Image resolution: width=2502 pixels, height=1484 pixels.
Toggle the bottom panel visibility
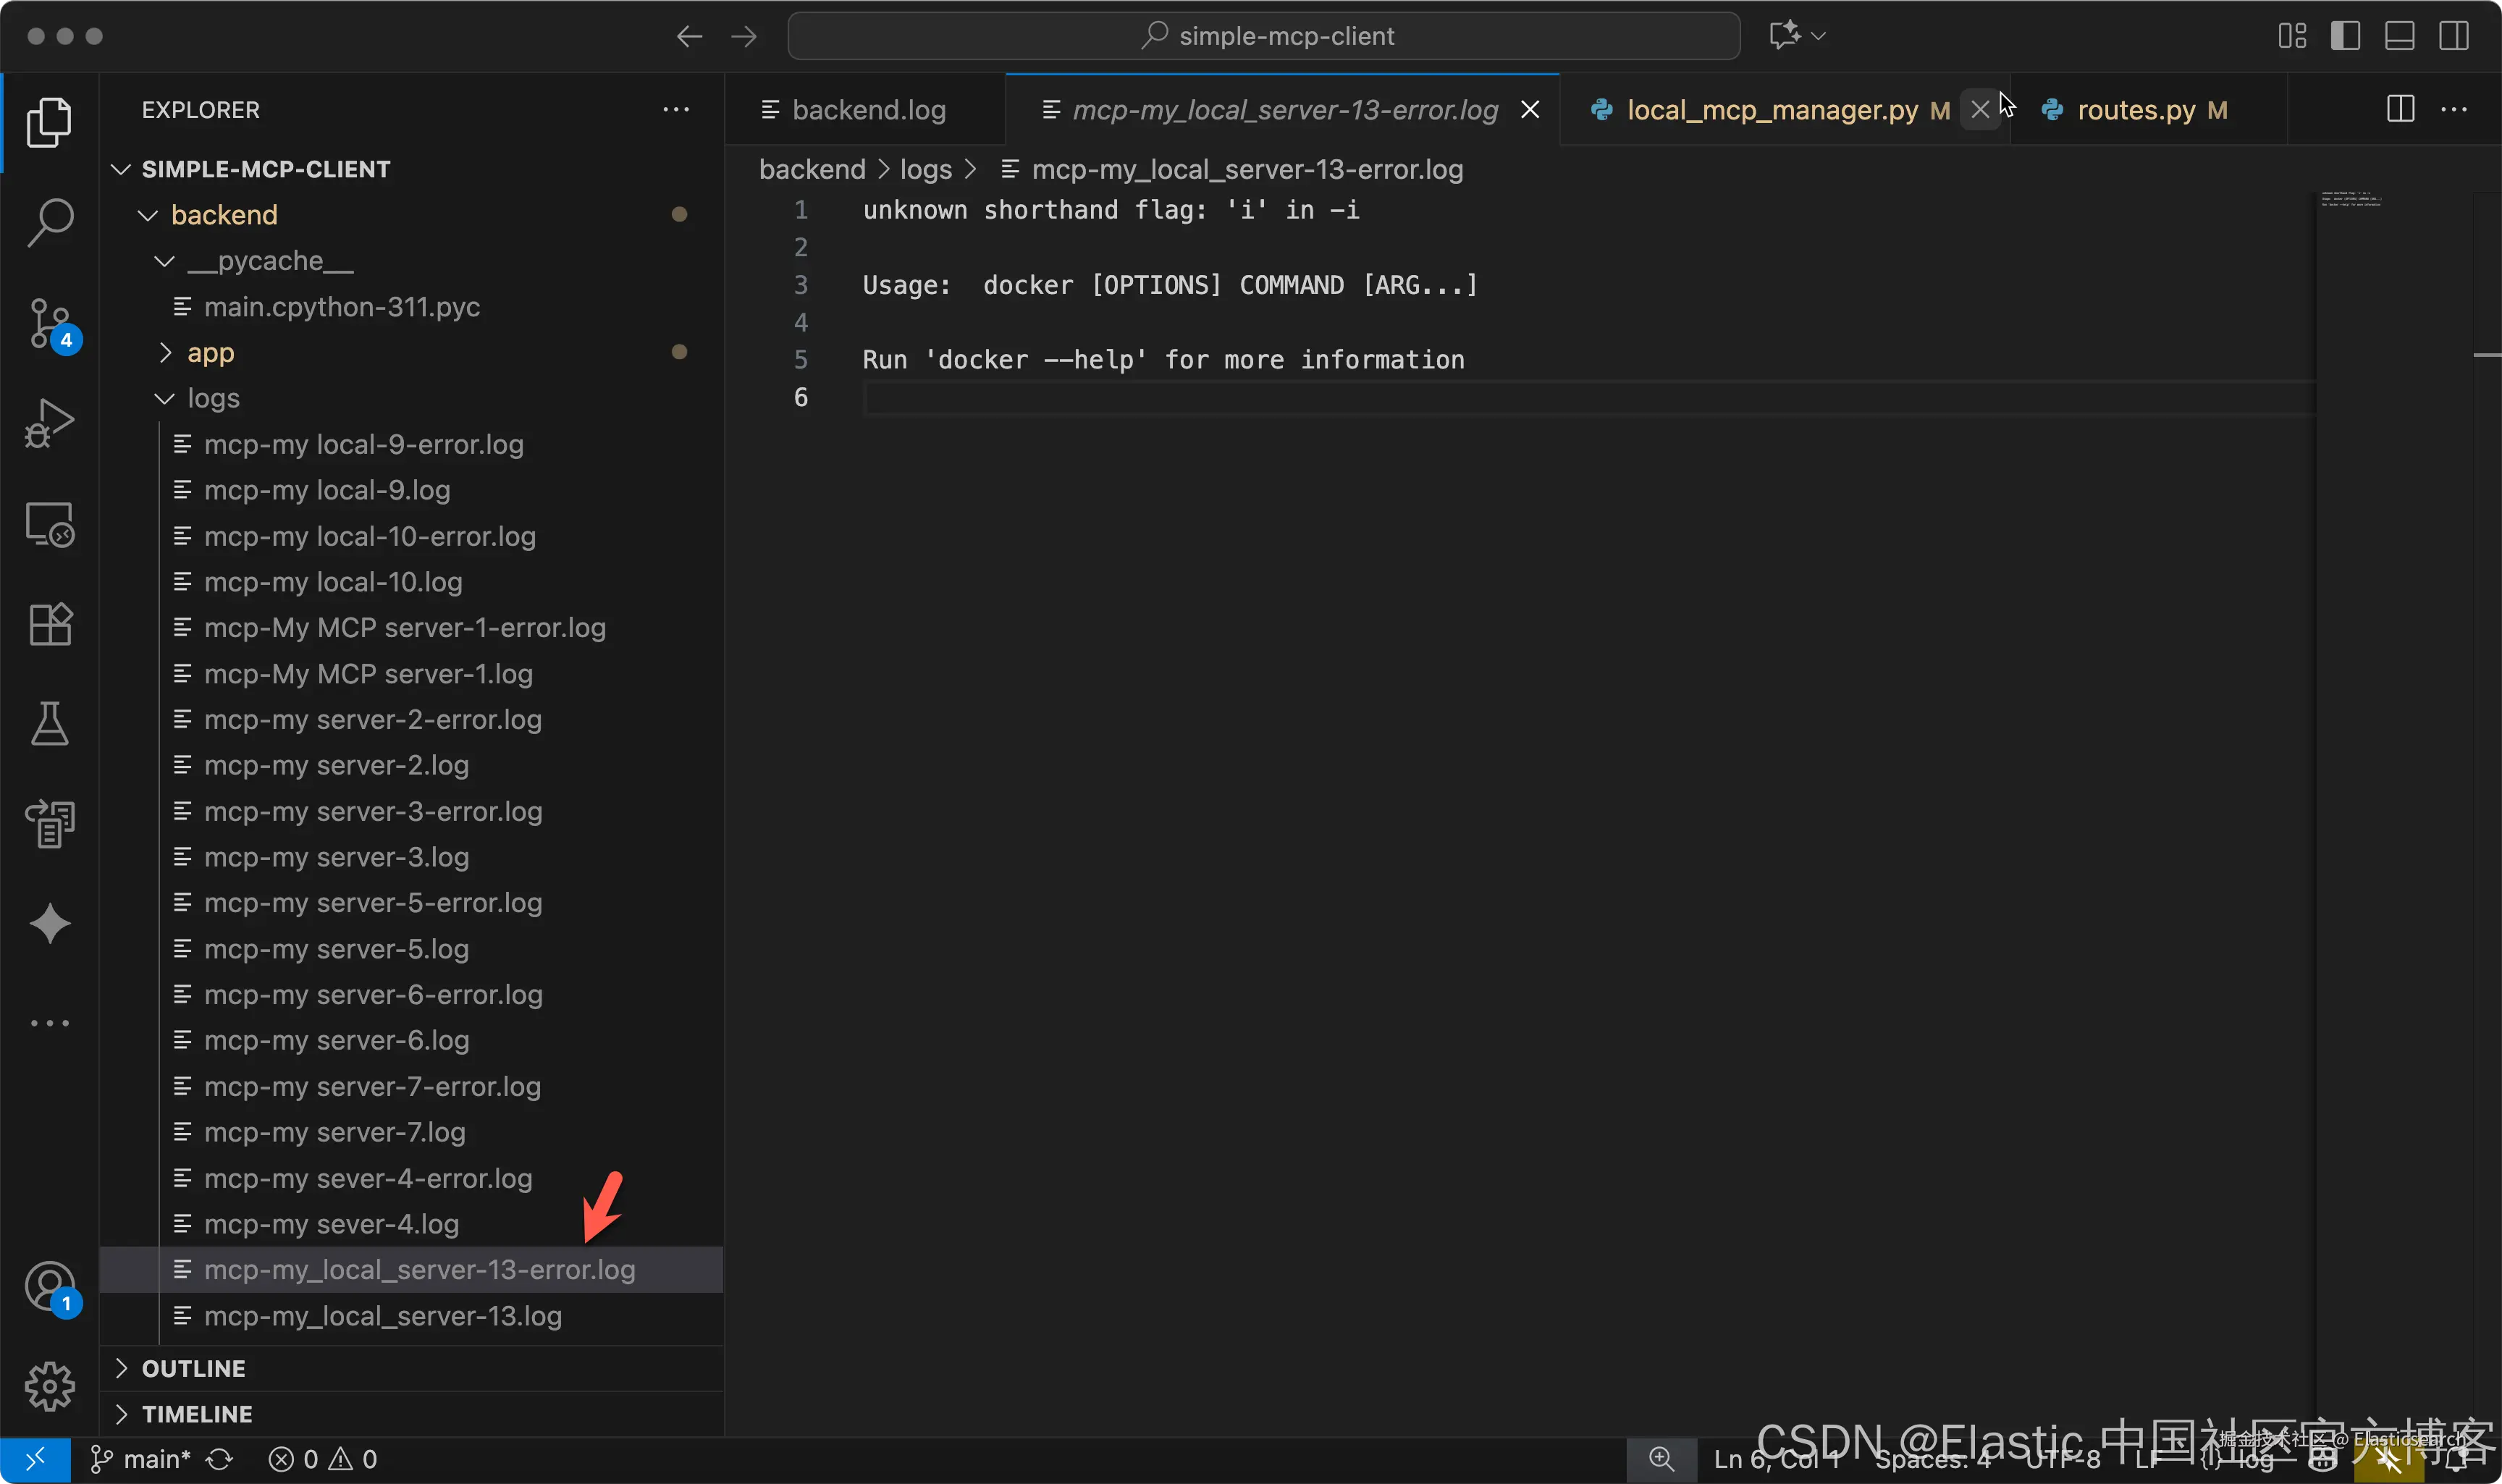(2399, 36)
